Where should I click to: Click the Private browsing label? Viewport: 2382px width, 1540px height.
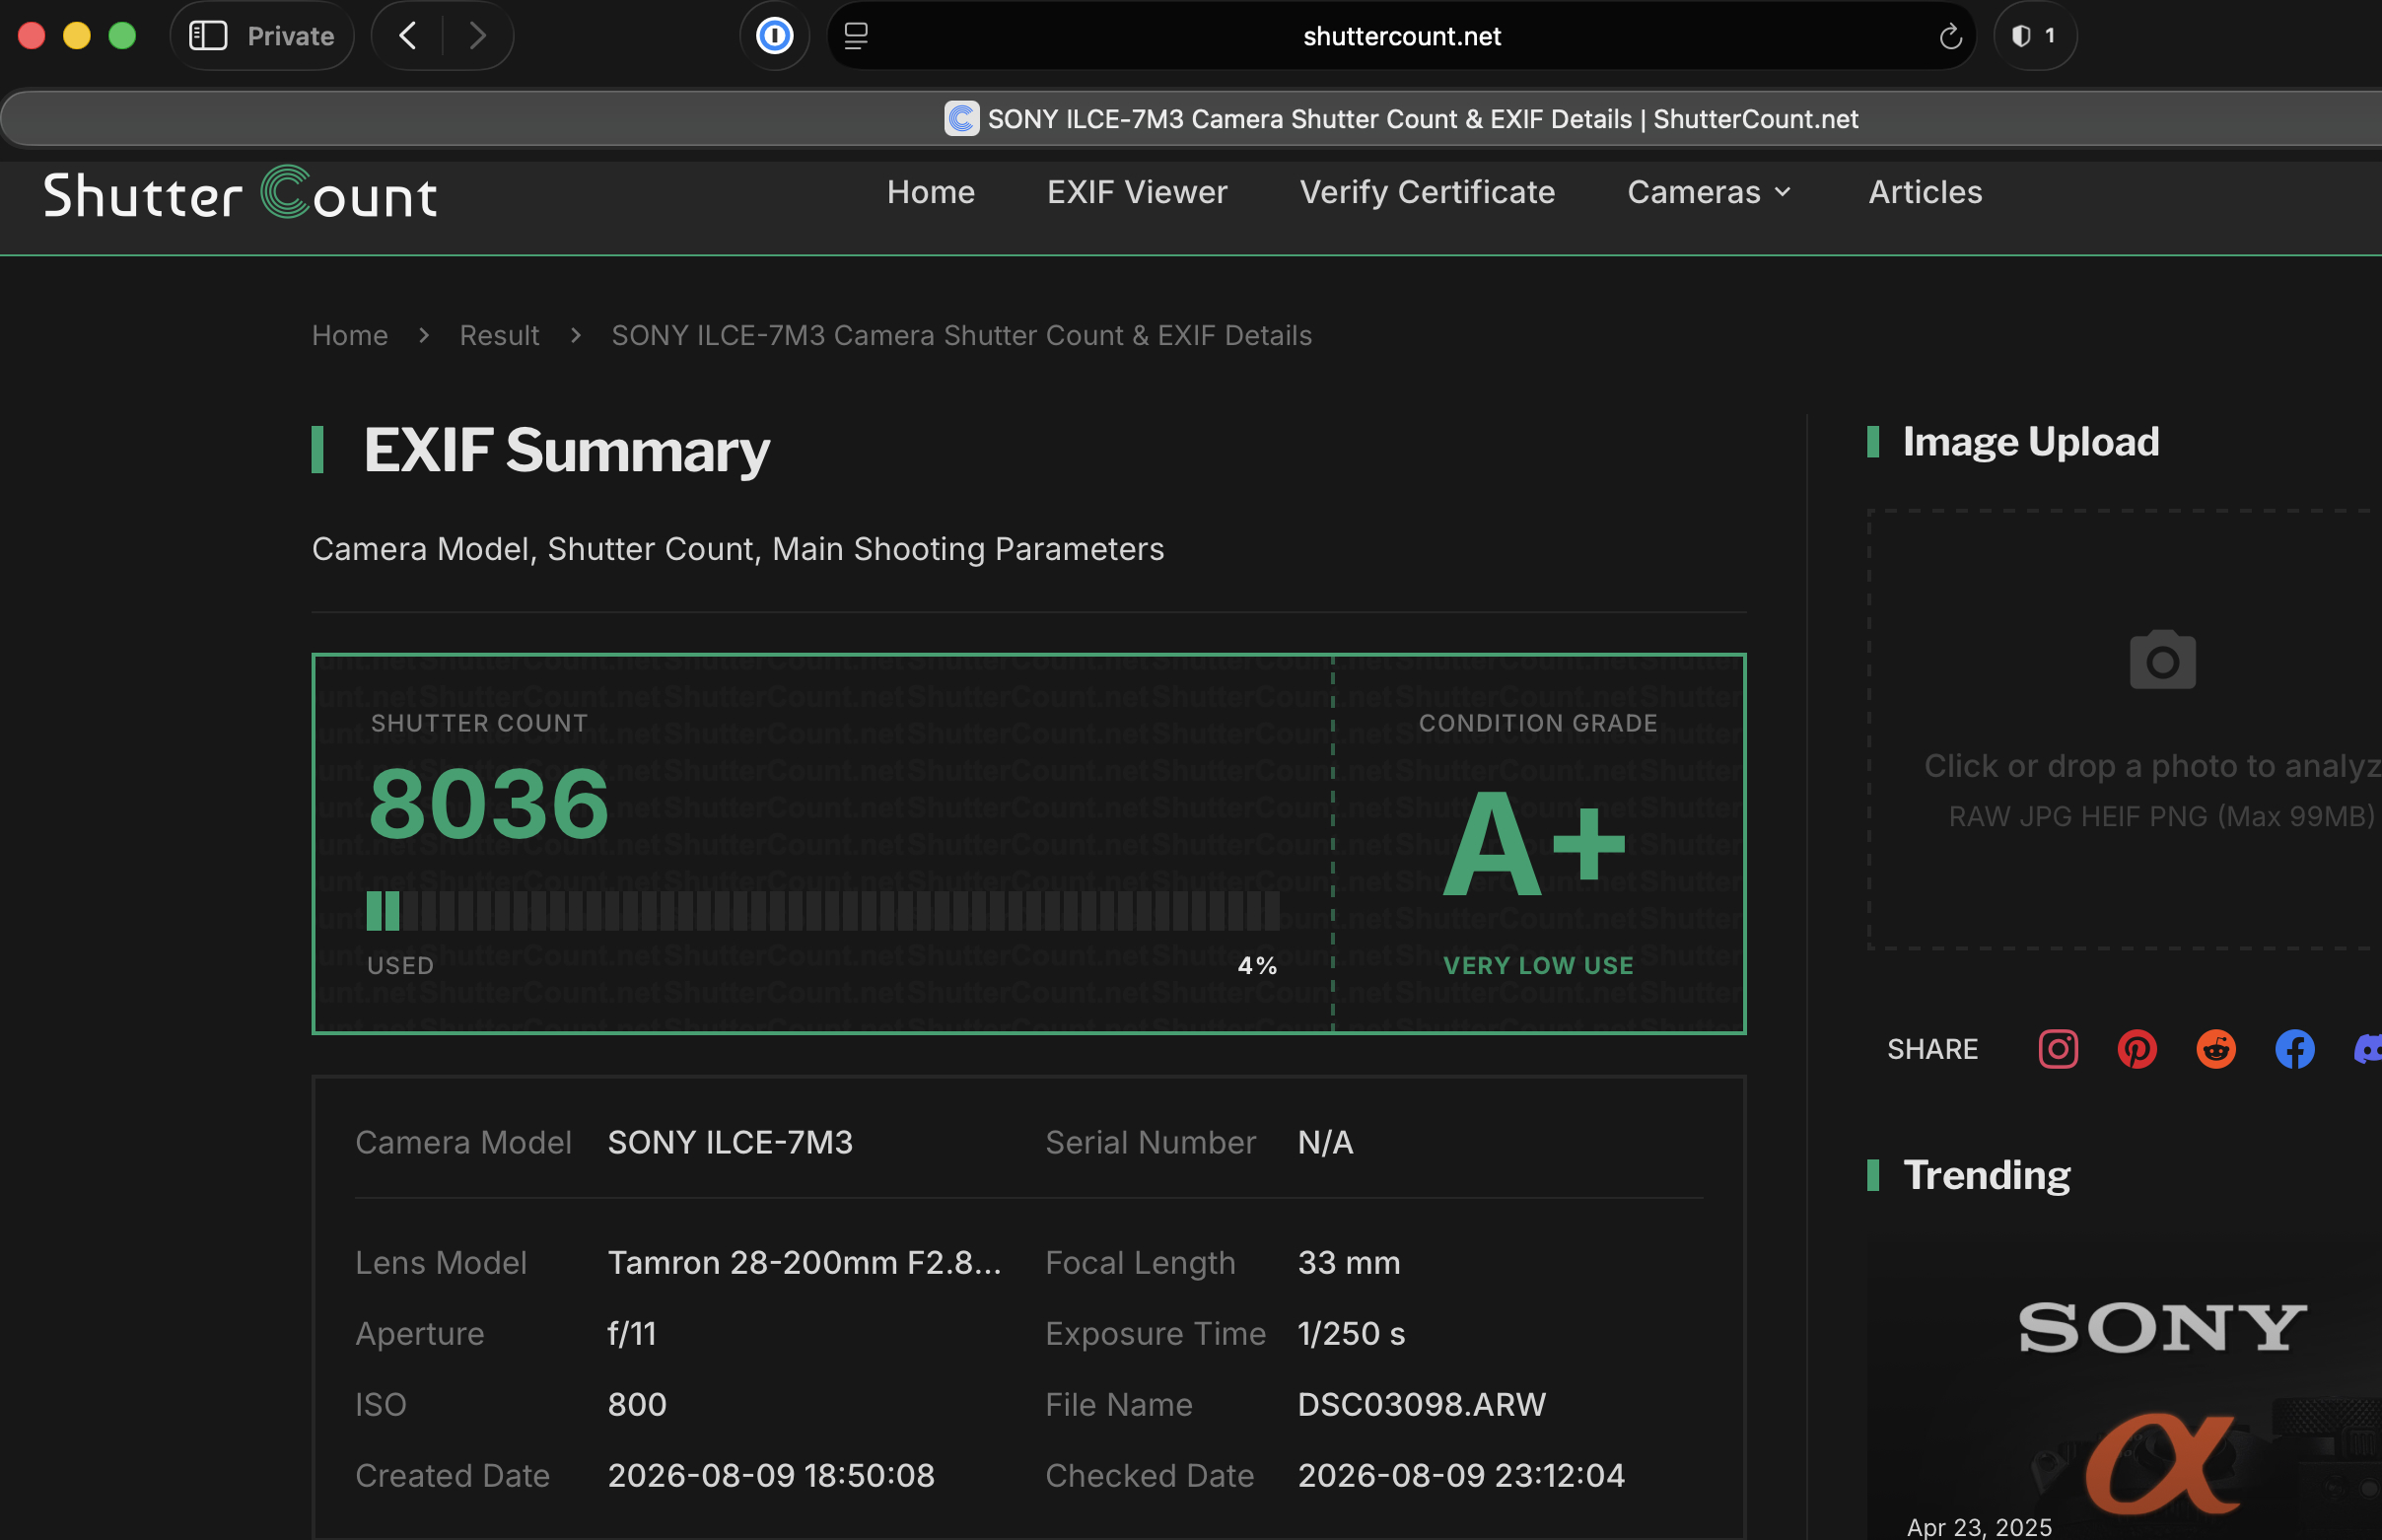[291, 36]
